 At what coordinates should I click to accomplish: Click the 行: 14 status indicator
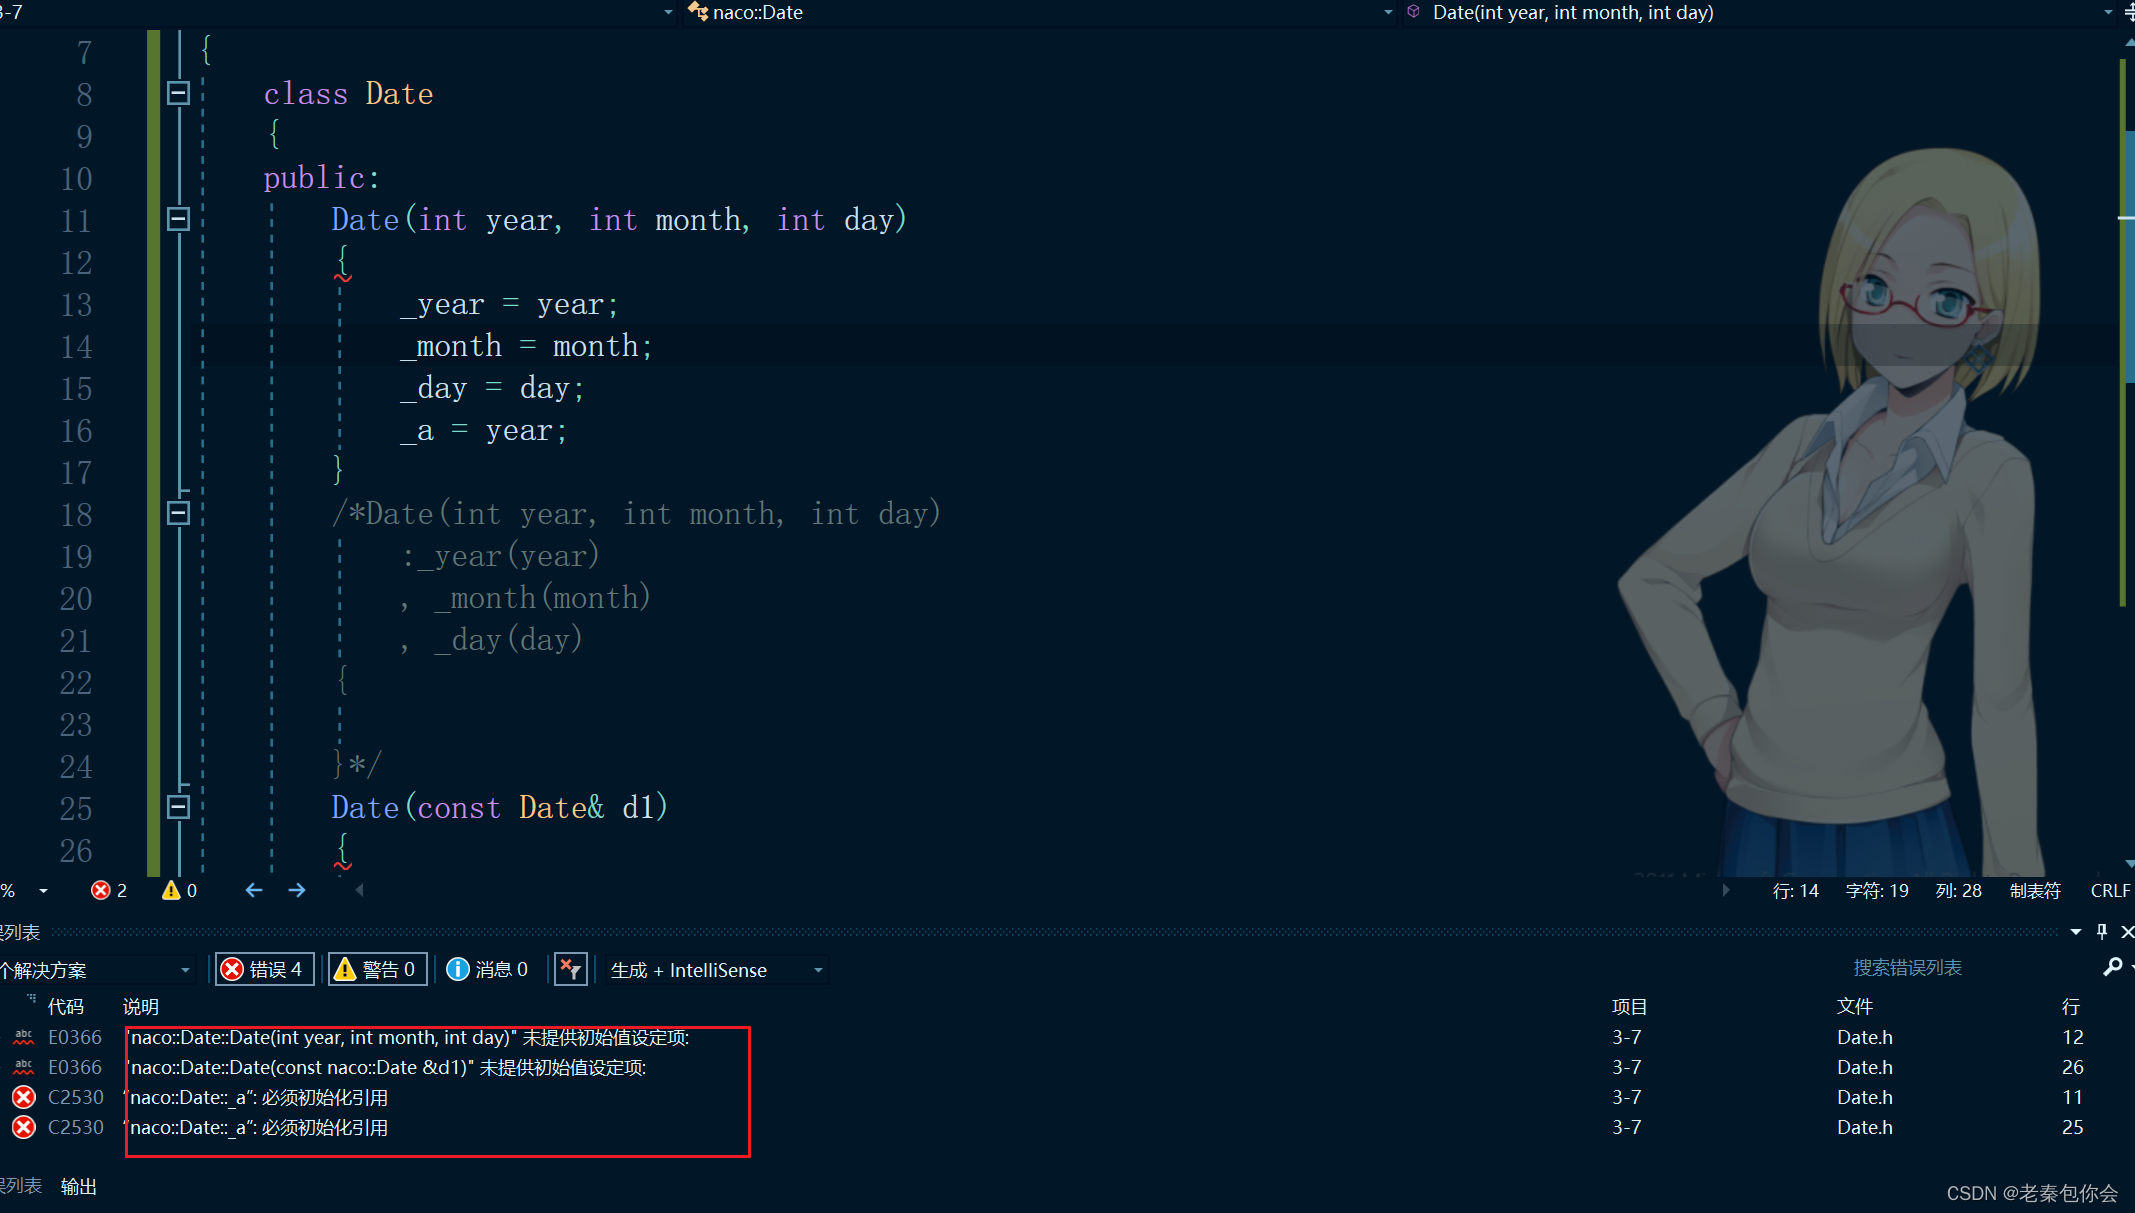(x=1795, y=890)
